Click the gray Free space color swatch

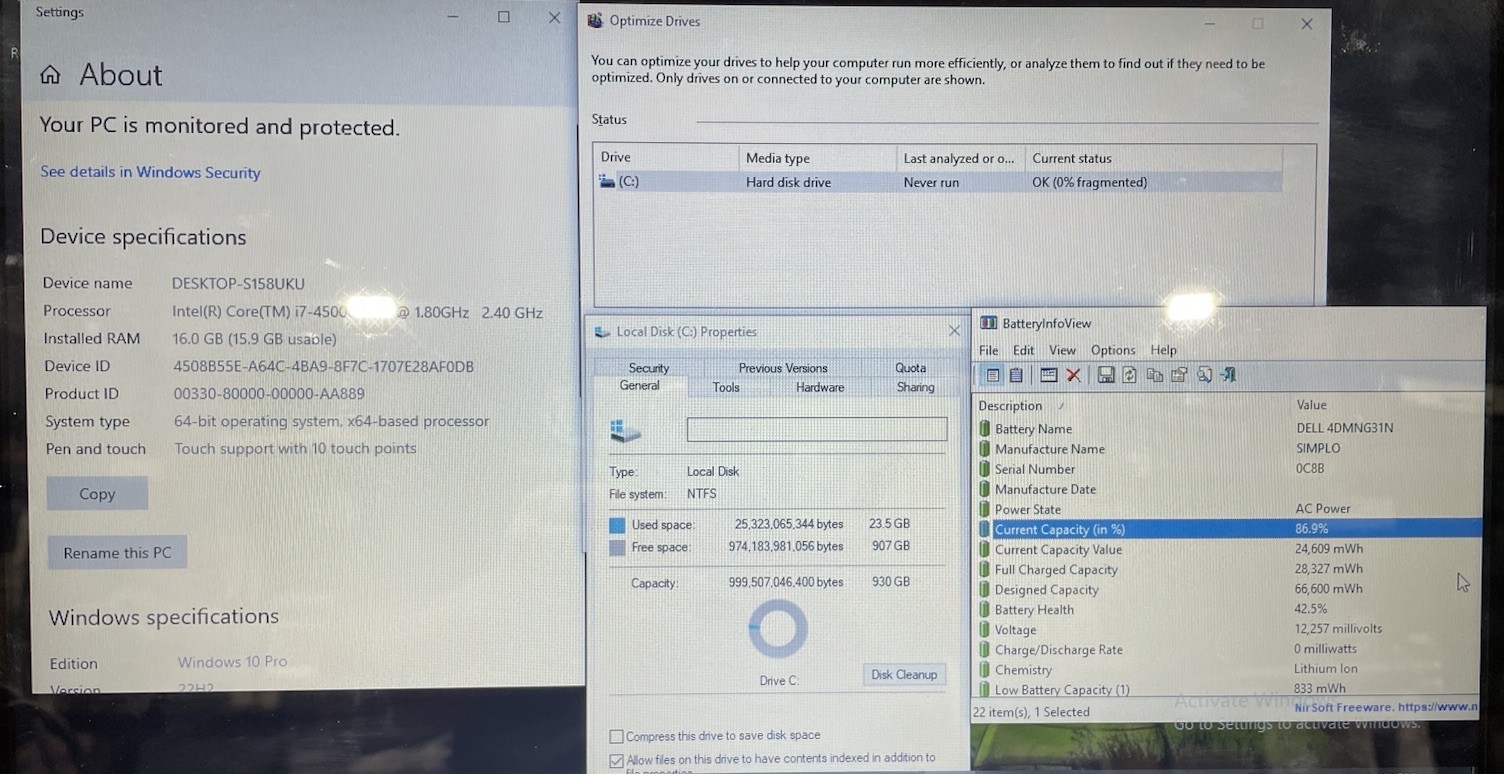coord(617,547)
